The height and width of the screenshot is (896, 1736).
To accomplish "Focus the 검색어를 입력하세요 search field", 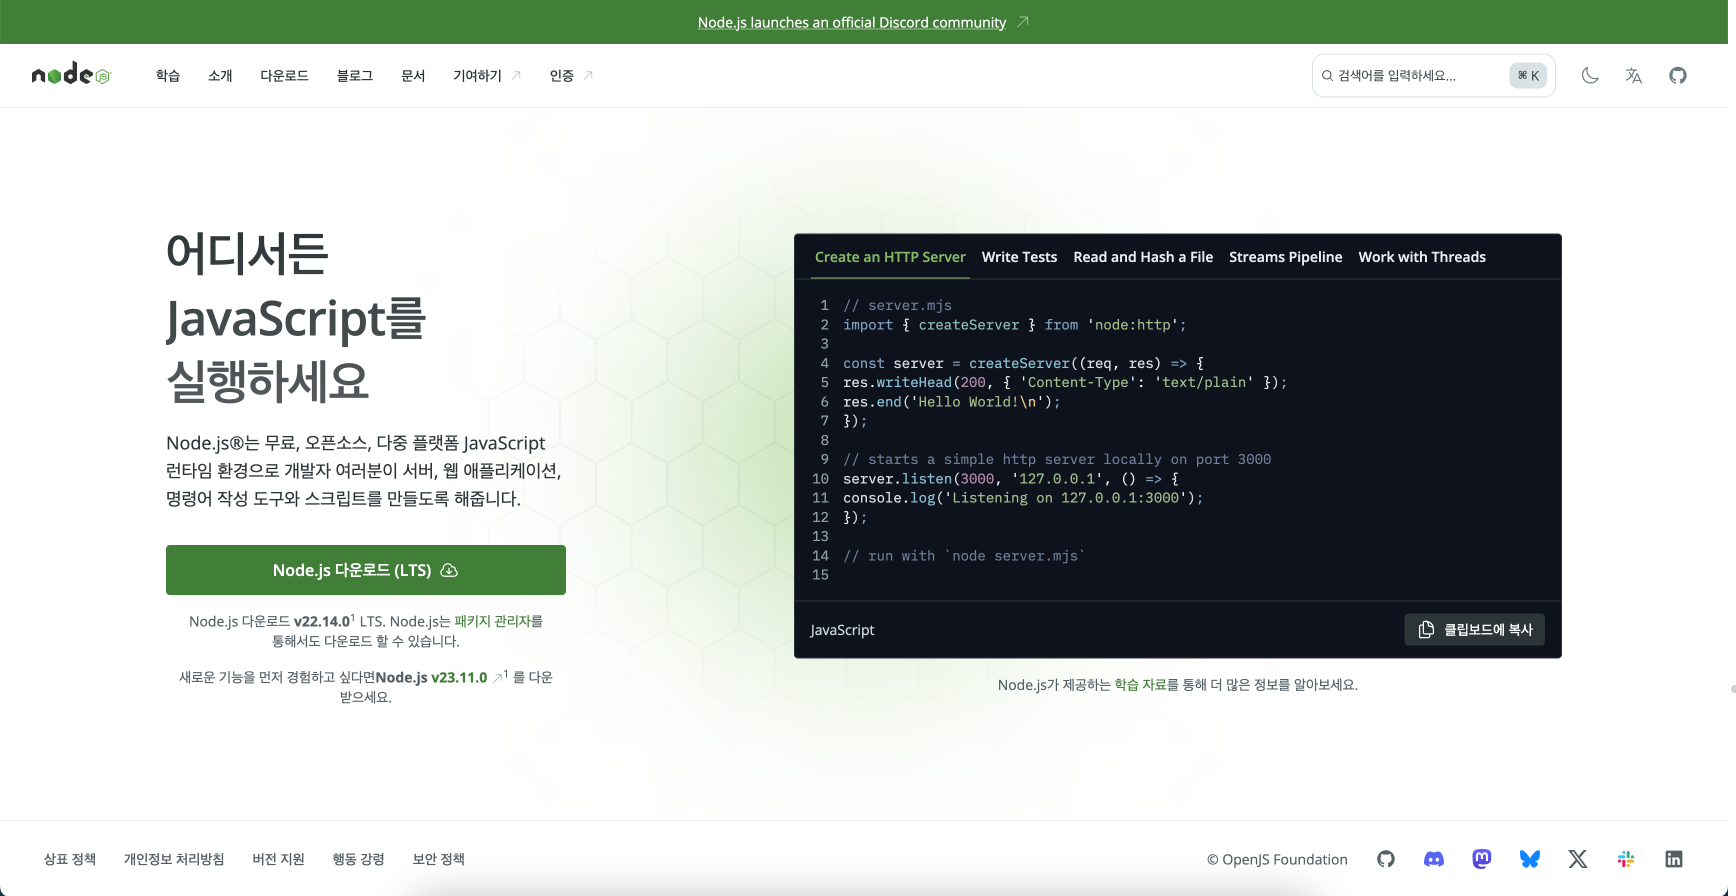I will click(1433, 76).
